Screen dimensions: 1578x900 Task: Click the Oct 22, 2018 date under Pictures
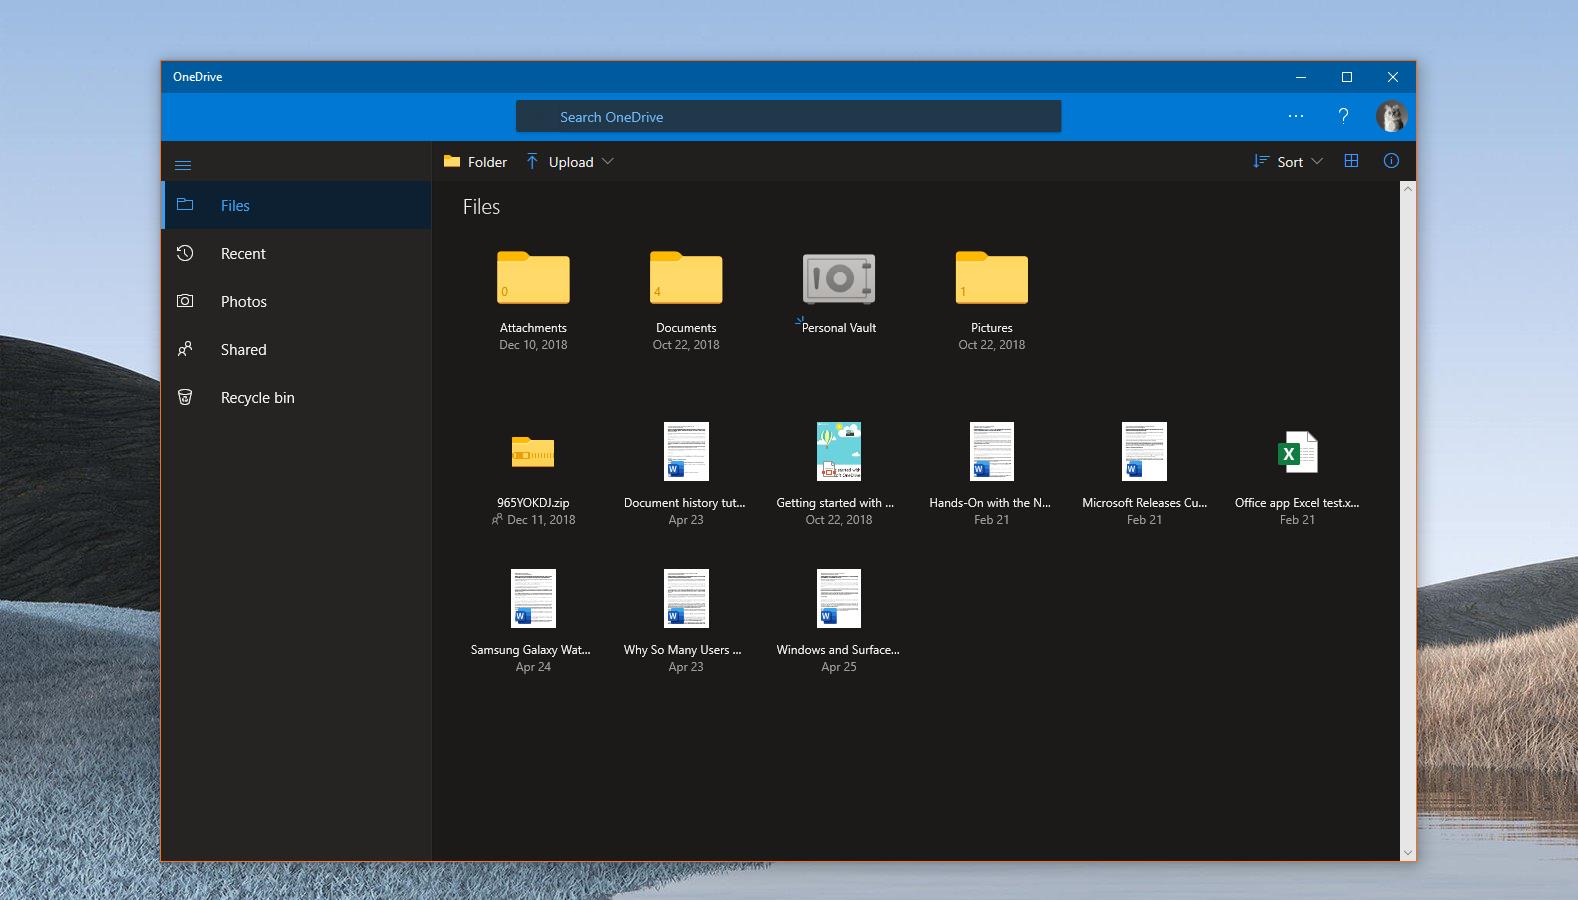click(991, 345)
